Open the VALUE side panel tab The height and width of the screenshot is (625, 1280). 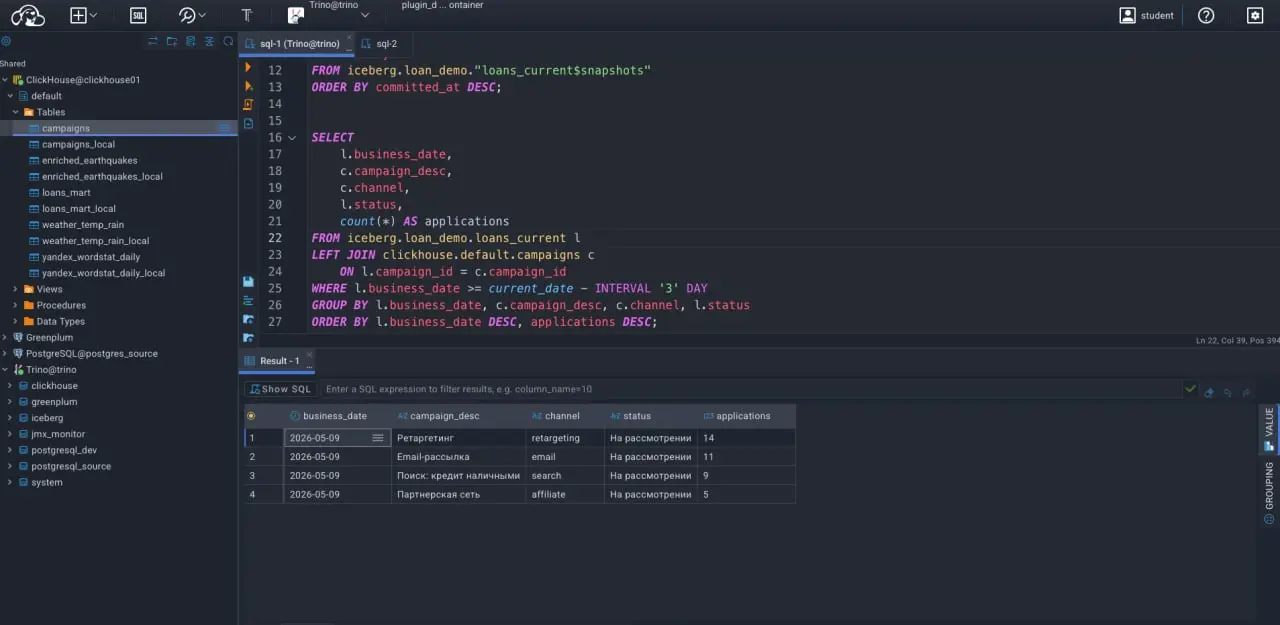(1269, 429)
